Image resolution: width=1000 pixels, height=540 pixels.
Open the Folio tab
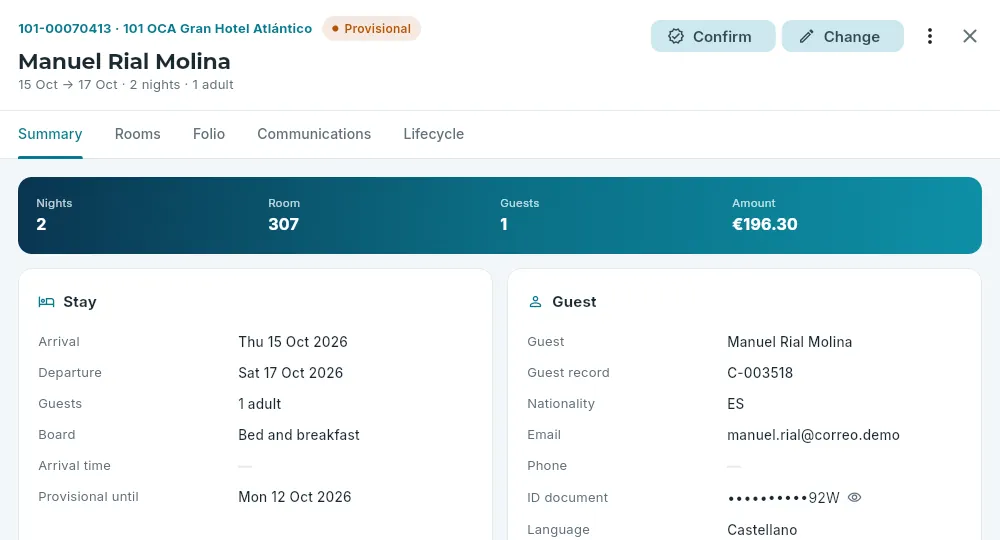209,134
